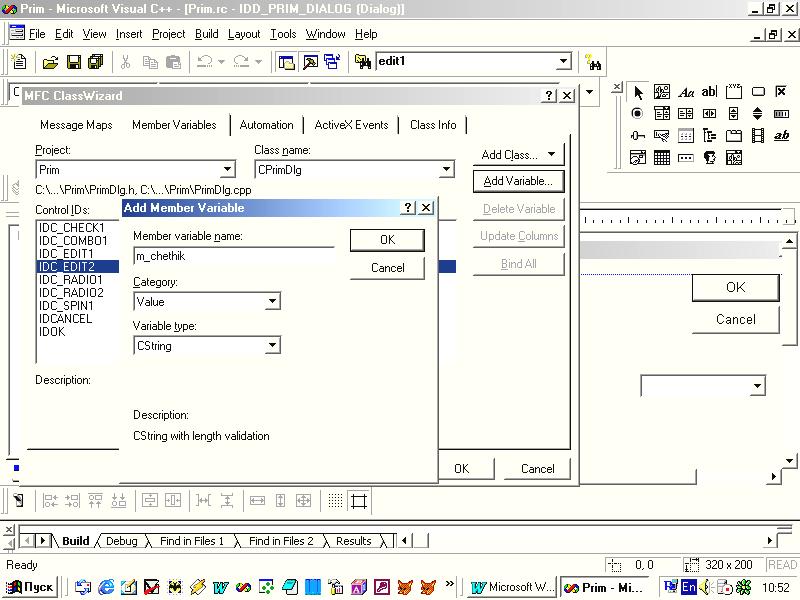
Task: Select IDC_COMBO1 in Control IDs list
Action: pos(73,241)
